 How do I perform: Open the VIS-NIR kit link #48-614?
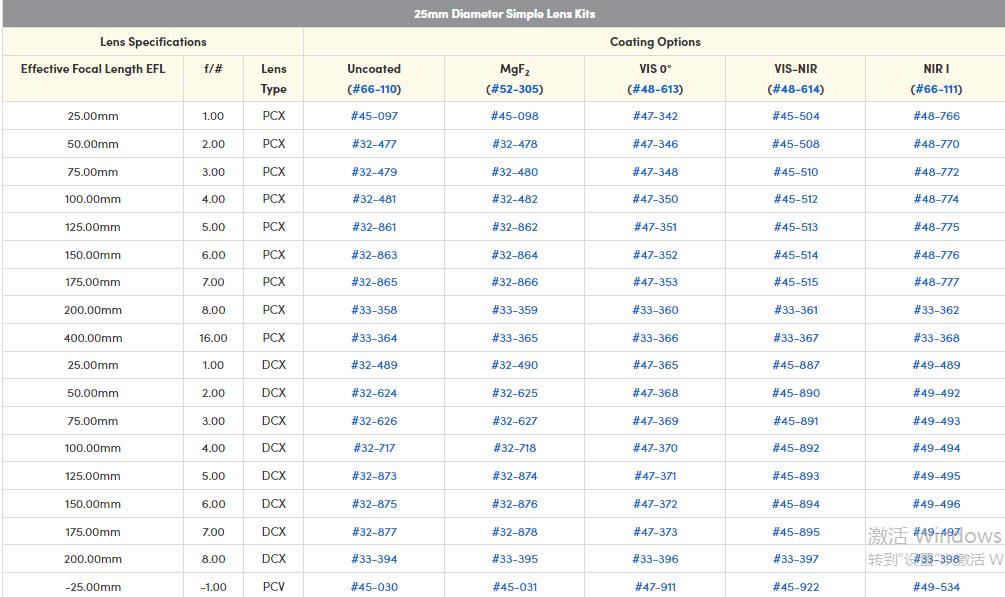795,89
